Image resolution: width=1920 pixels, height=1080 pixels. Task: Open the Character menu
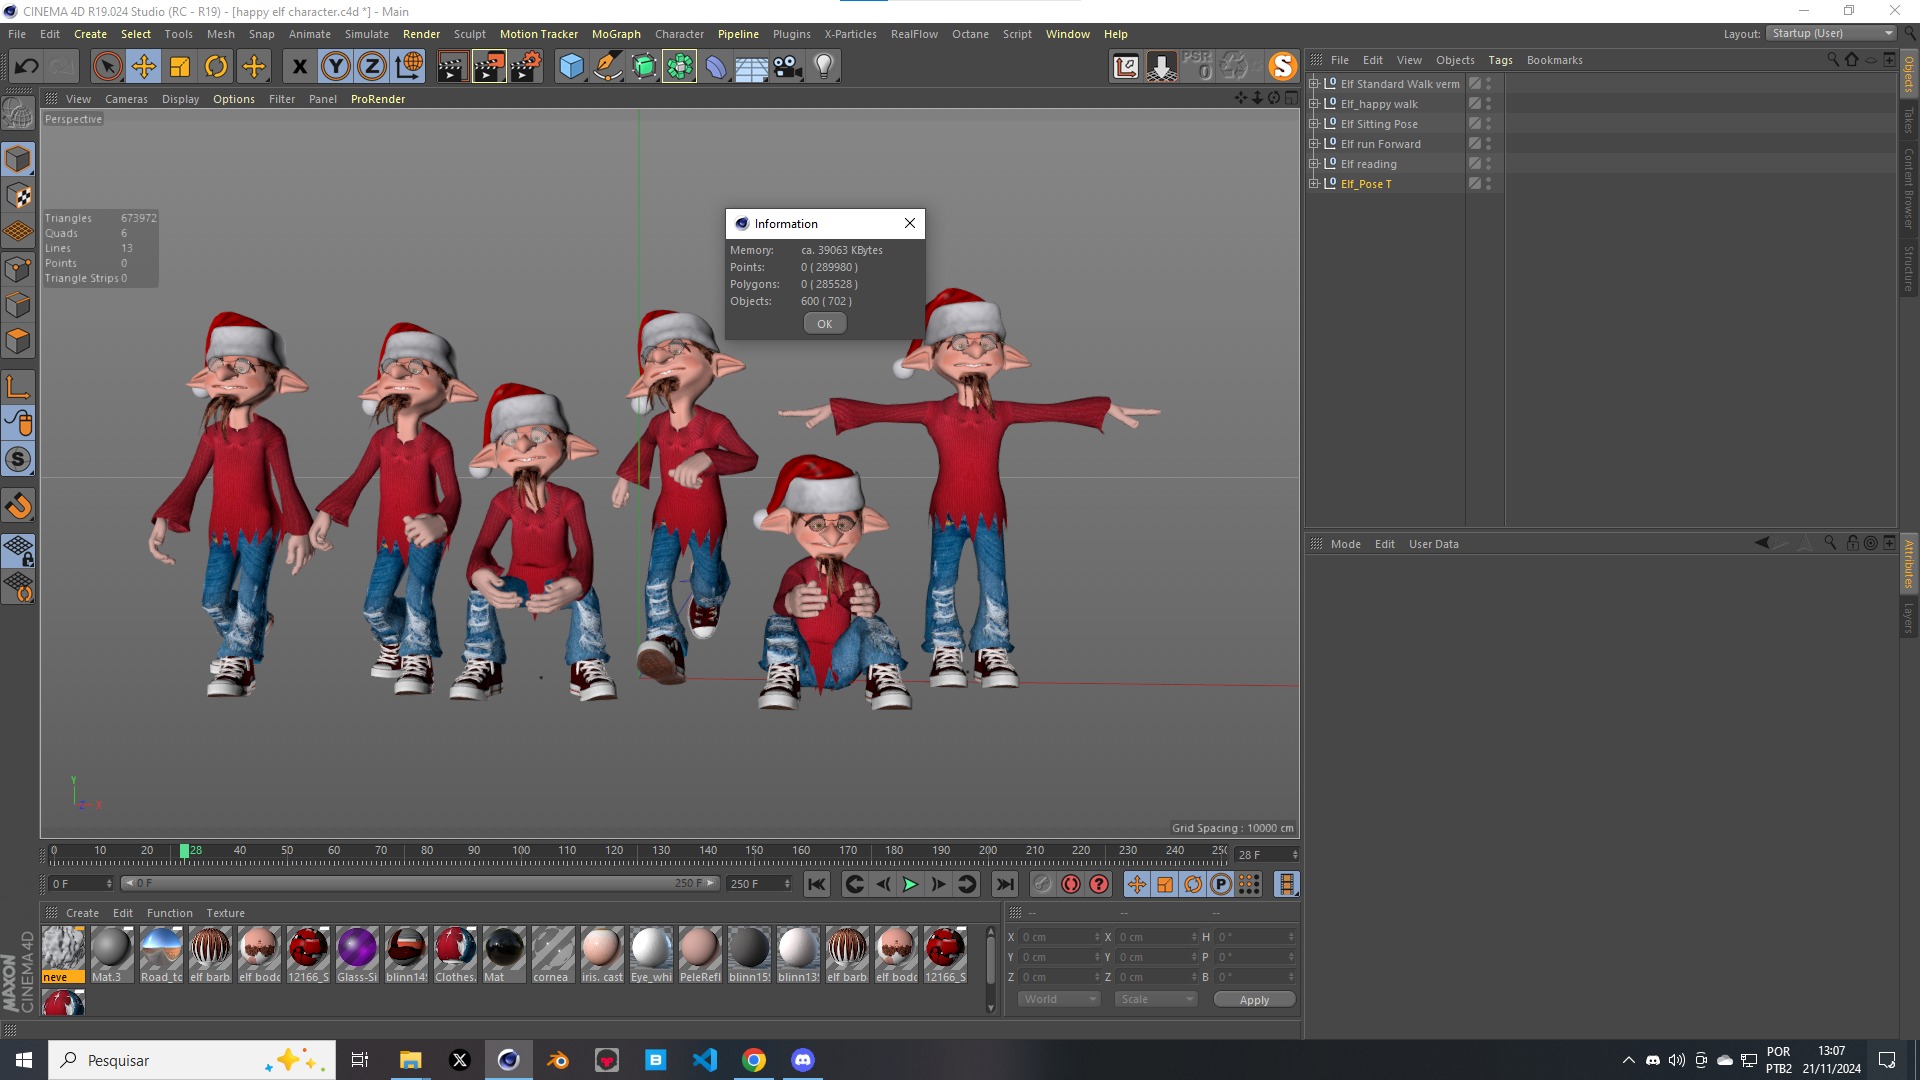point(680,34)
